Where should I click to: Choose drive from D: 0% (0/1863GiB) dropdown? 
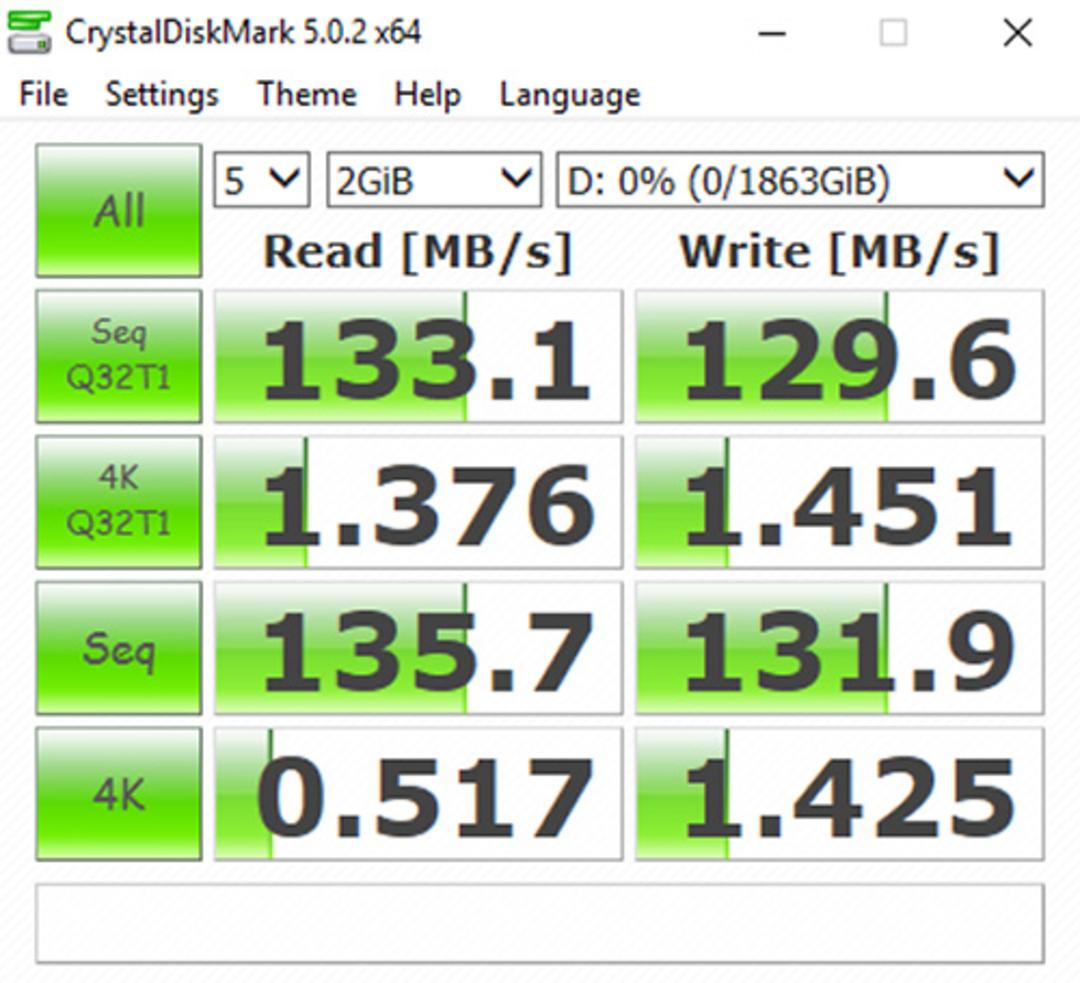[800, 180]
